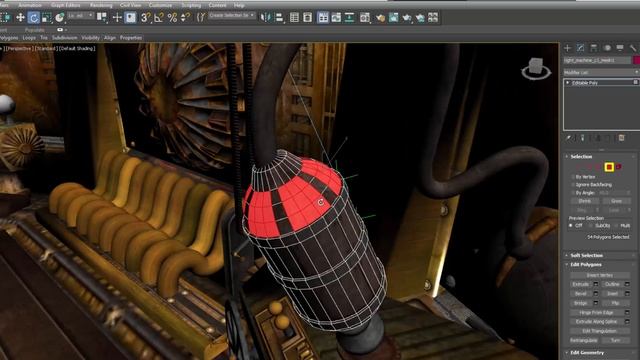This screenshot has height=360, width=640.
Task: Switch to the Modify panel icon
Action: (x=580, y=48)
